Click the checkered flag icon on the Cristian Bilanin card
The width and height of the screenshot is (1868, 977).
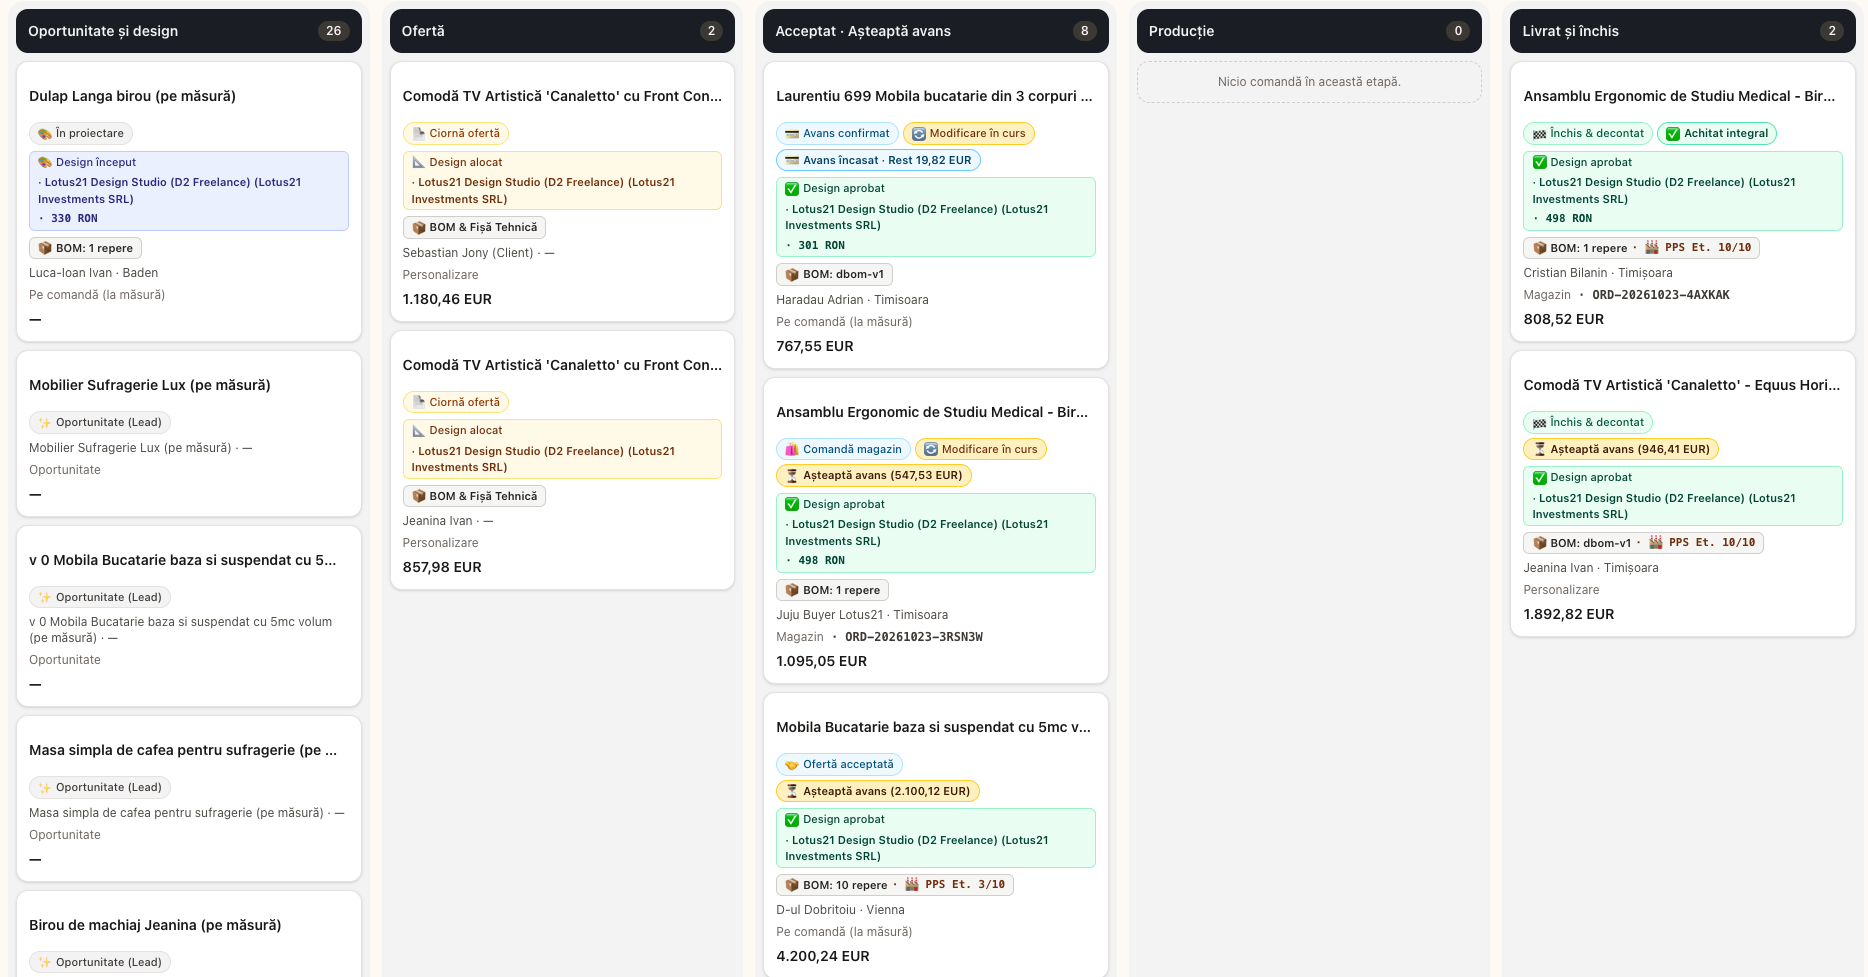[x=1539, y=133]
